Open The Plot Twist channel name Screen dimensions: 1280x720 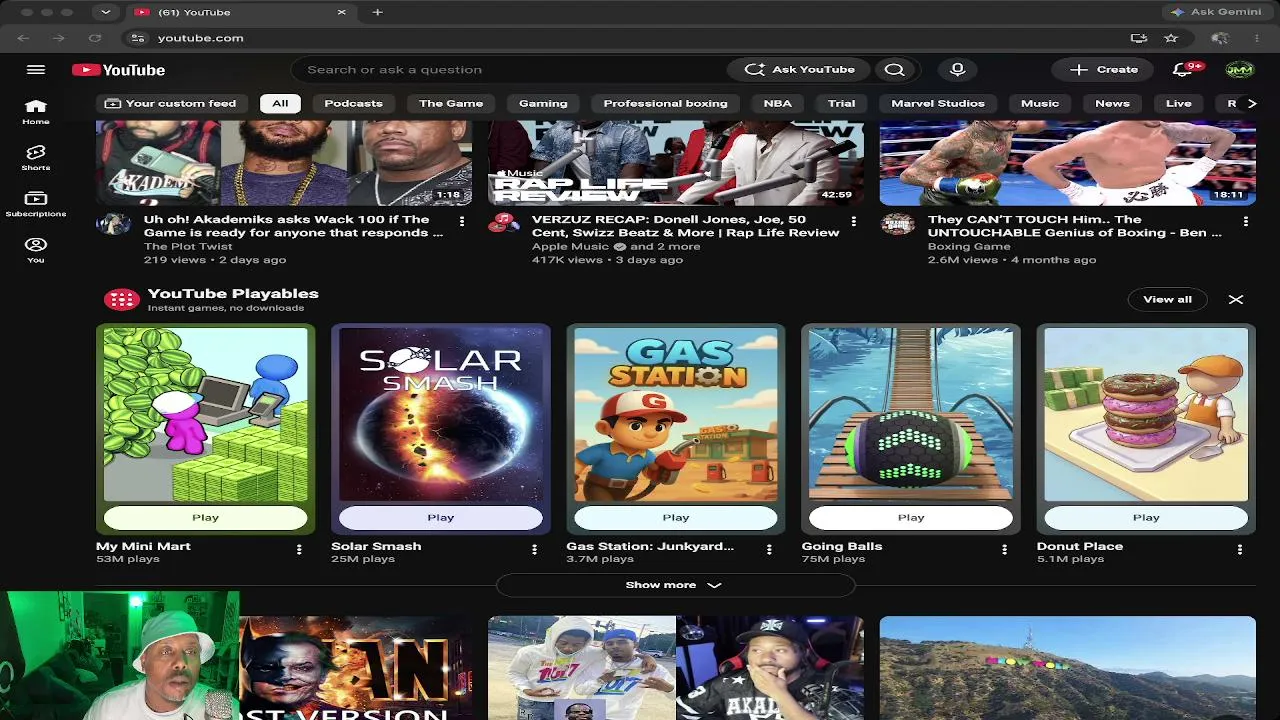188,246
